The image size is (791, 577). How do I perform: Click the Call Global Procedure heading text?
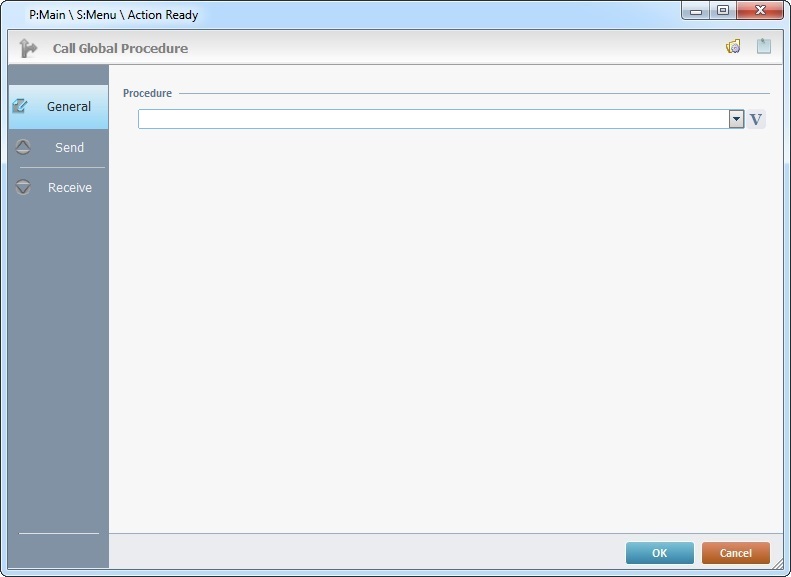click(120, 48)
